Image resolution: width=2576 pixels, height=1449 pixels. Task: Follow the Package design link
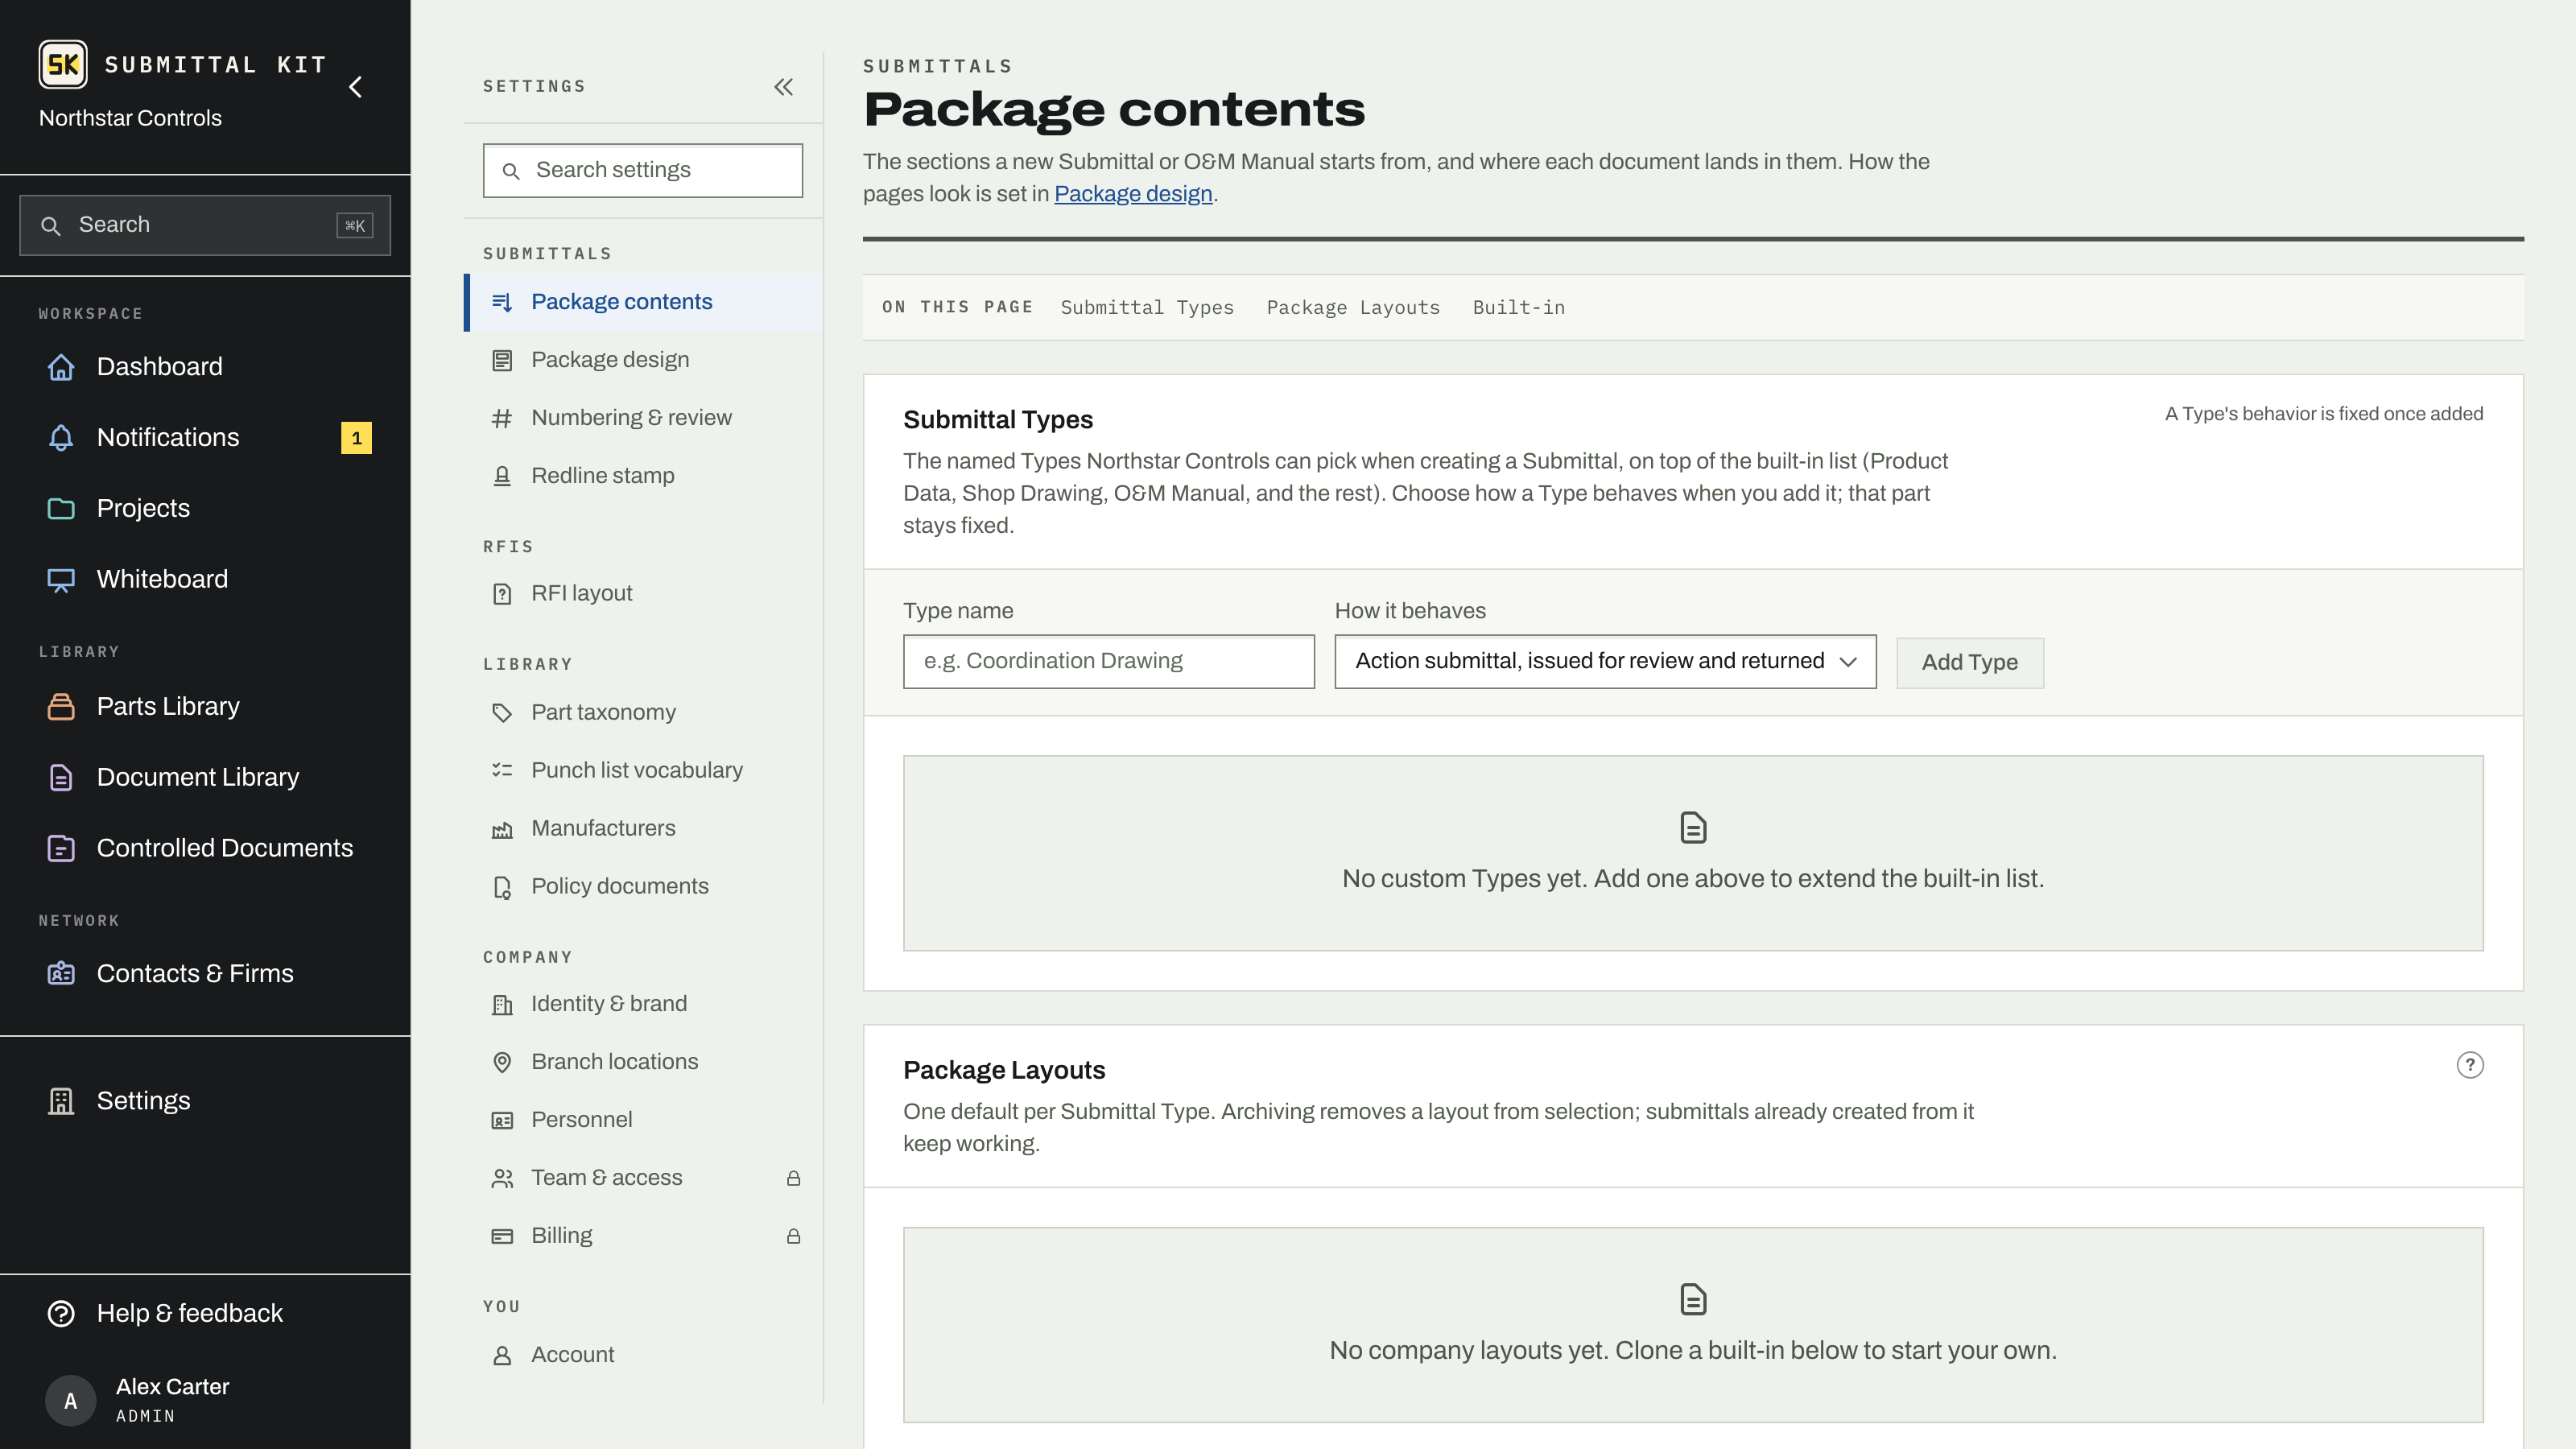[x=1133, y=194]
